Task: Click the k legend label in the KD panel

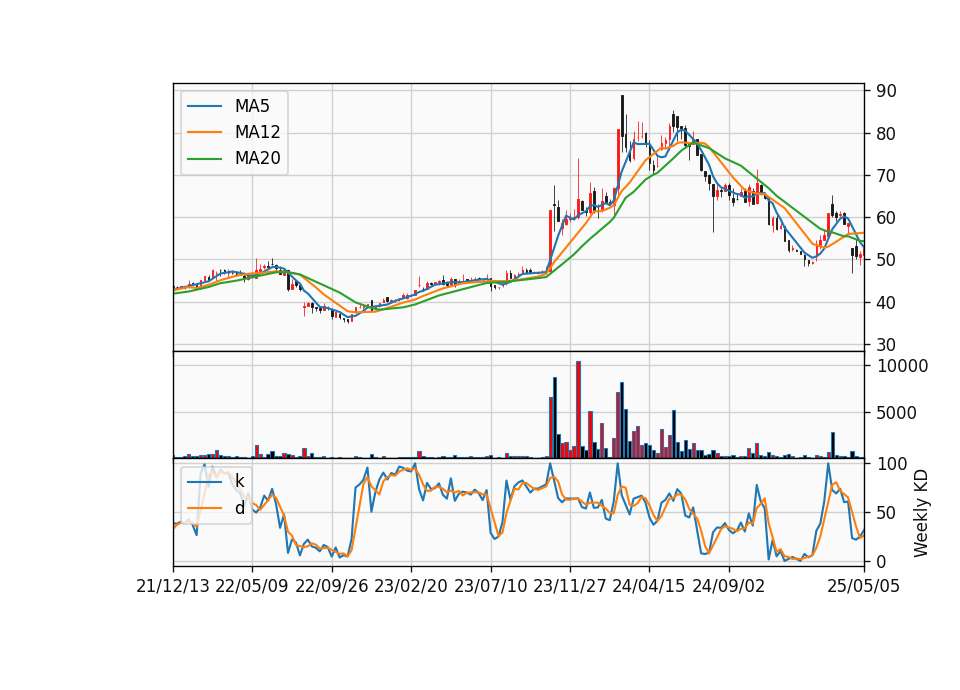Action: 239,481
